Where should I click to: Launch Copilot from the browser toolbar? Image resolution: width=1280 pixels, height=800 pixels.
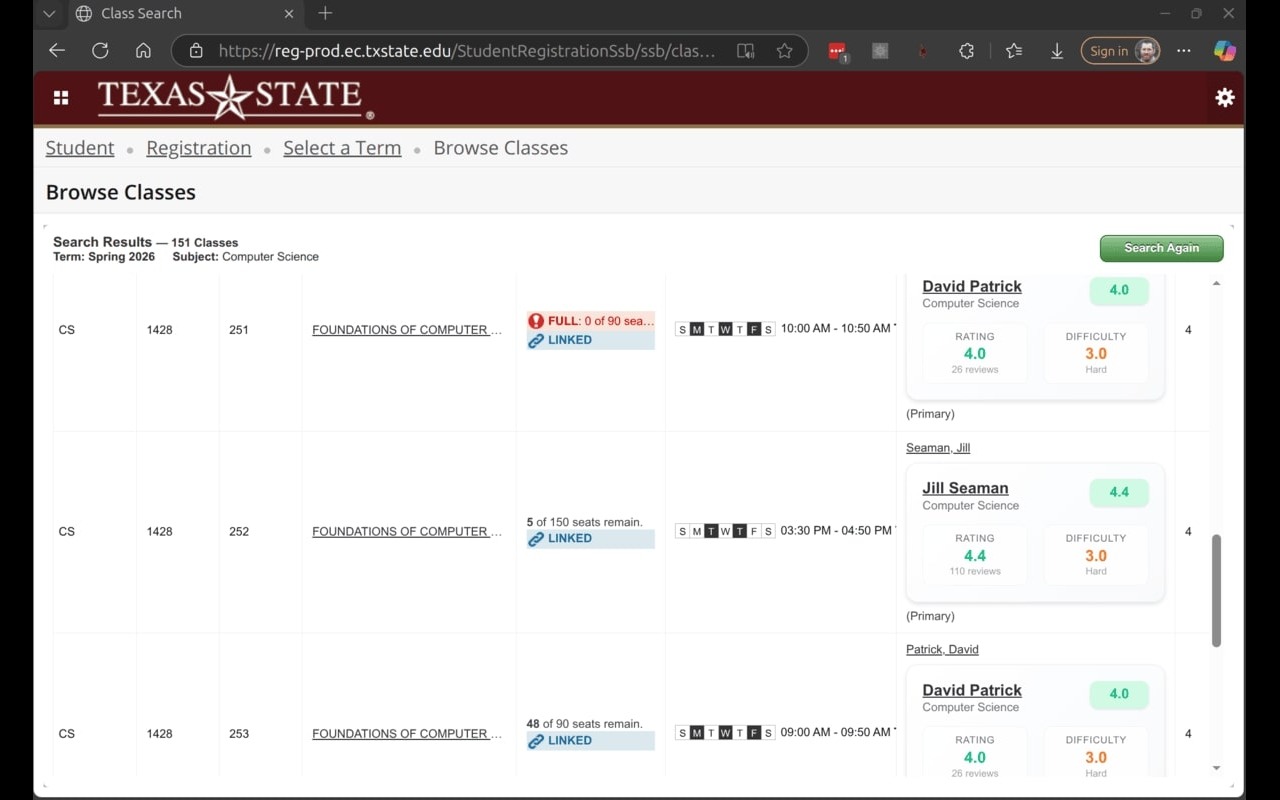[x=1224, y=50]
